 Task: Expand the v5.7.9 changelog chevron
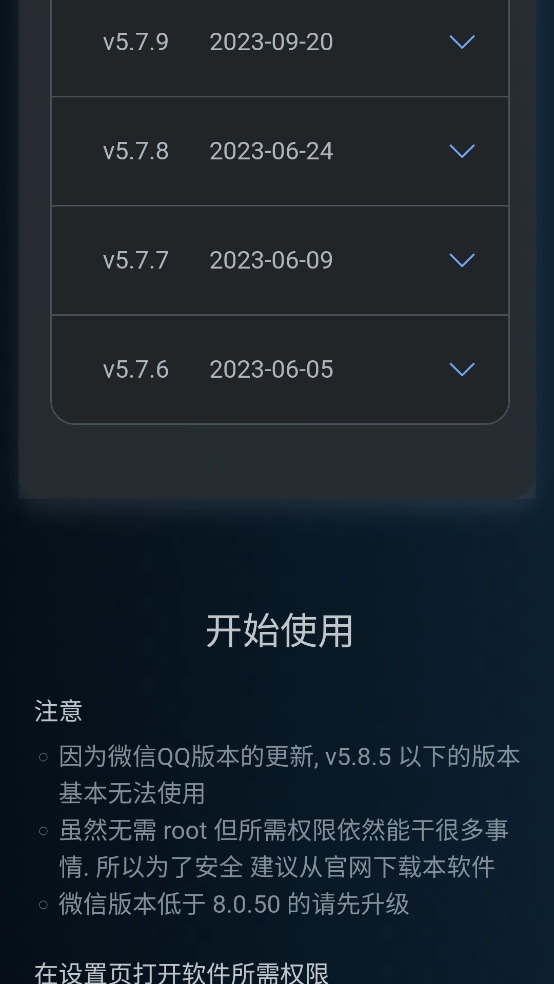click(x=462, y=42)
